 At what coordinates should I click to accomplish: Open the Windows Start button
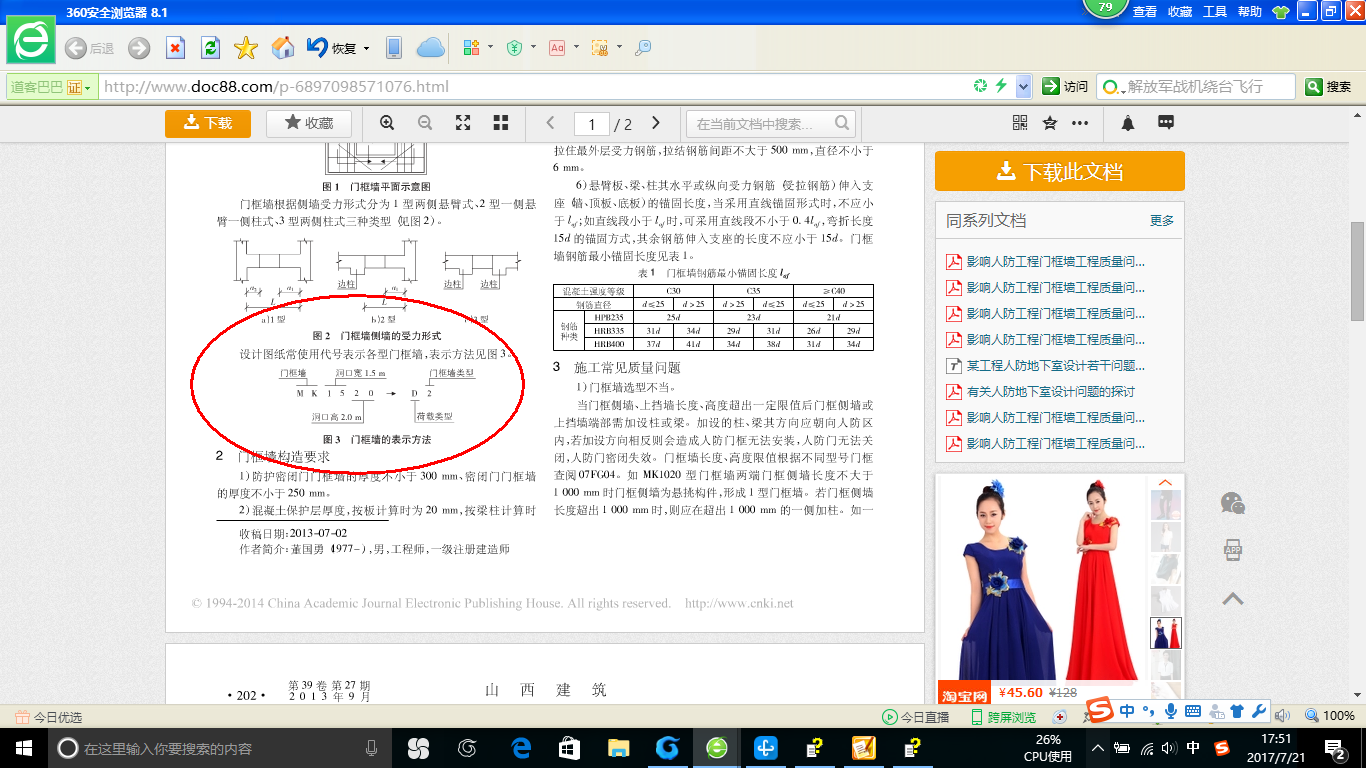pos(22,748)
